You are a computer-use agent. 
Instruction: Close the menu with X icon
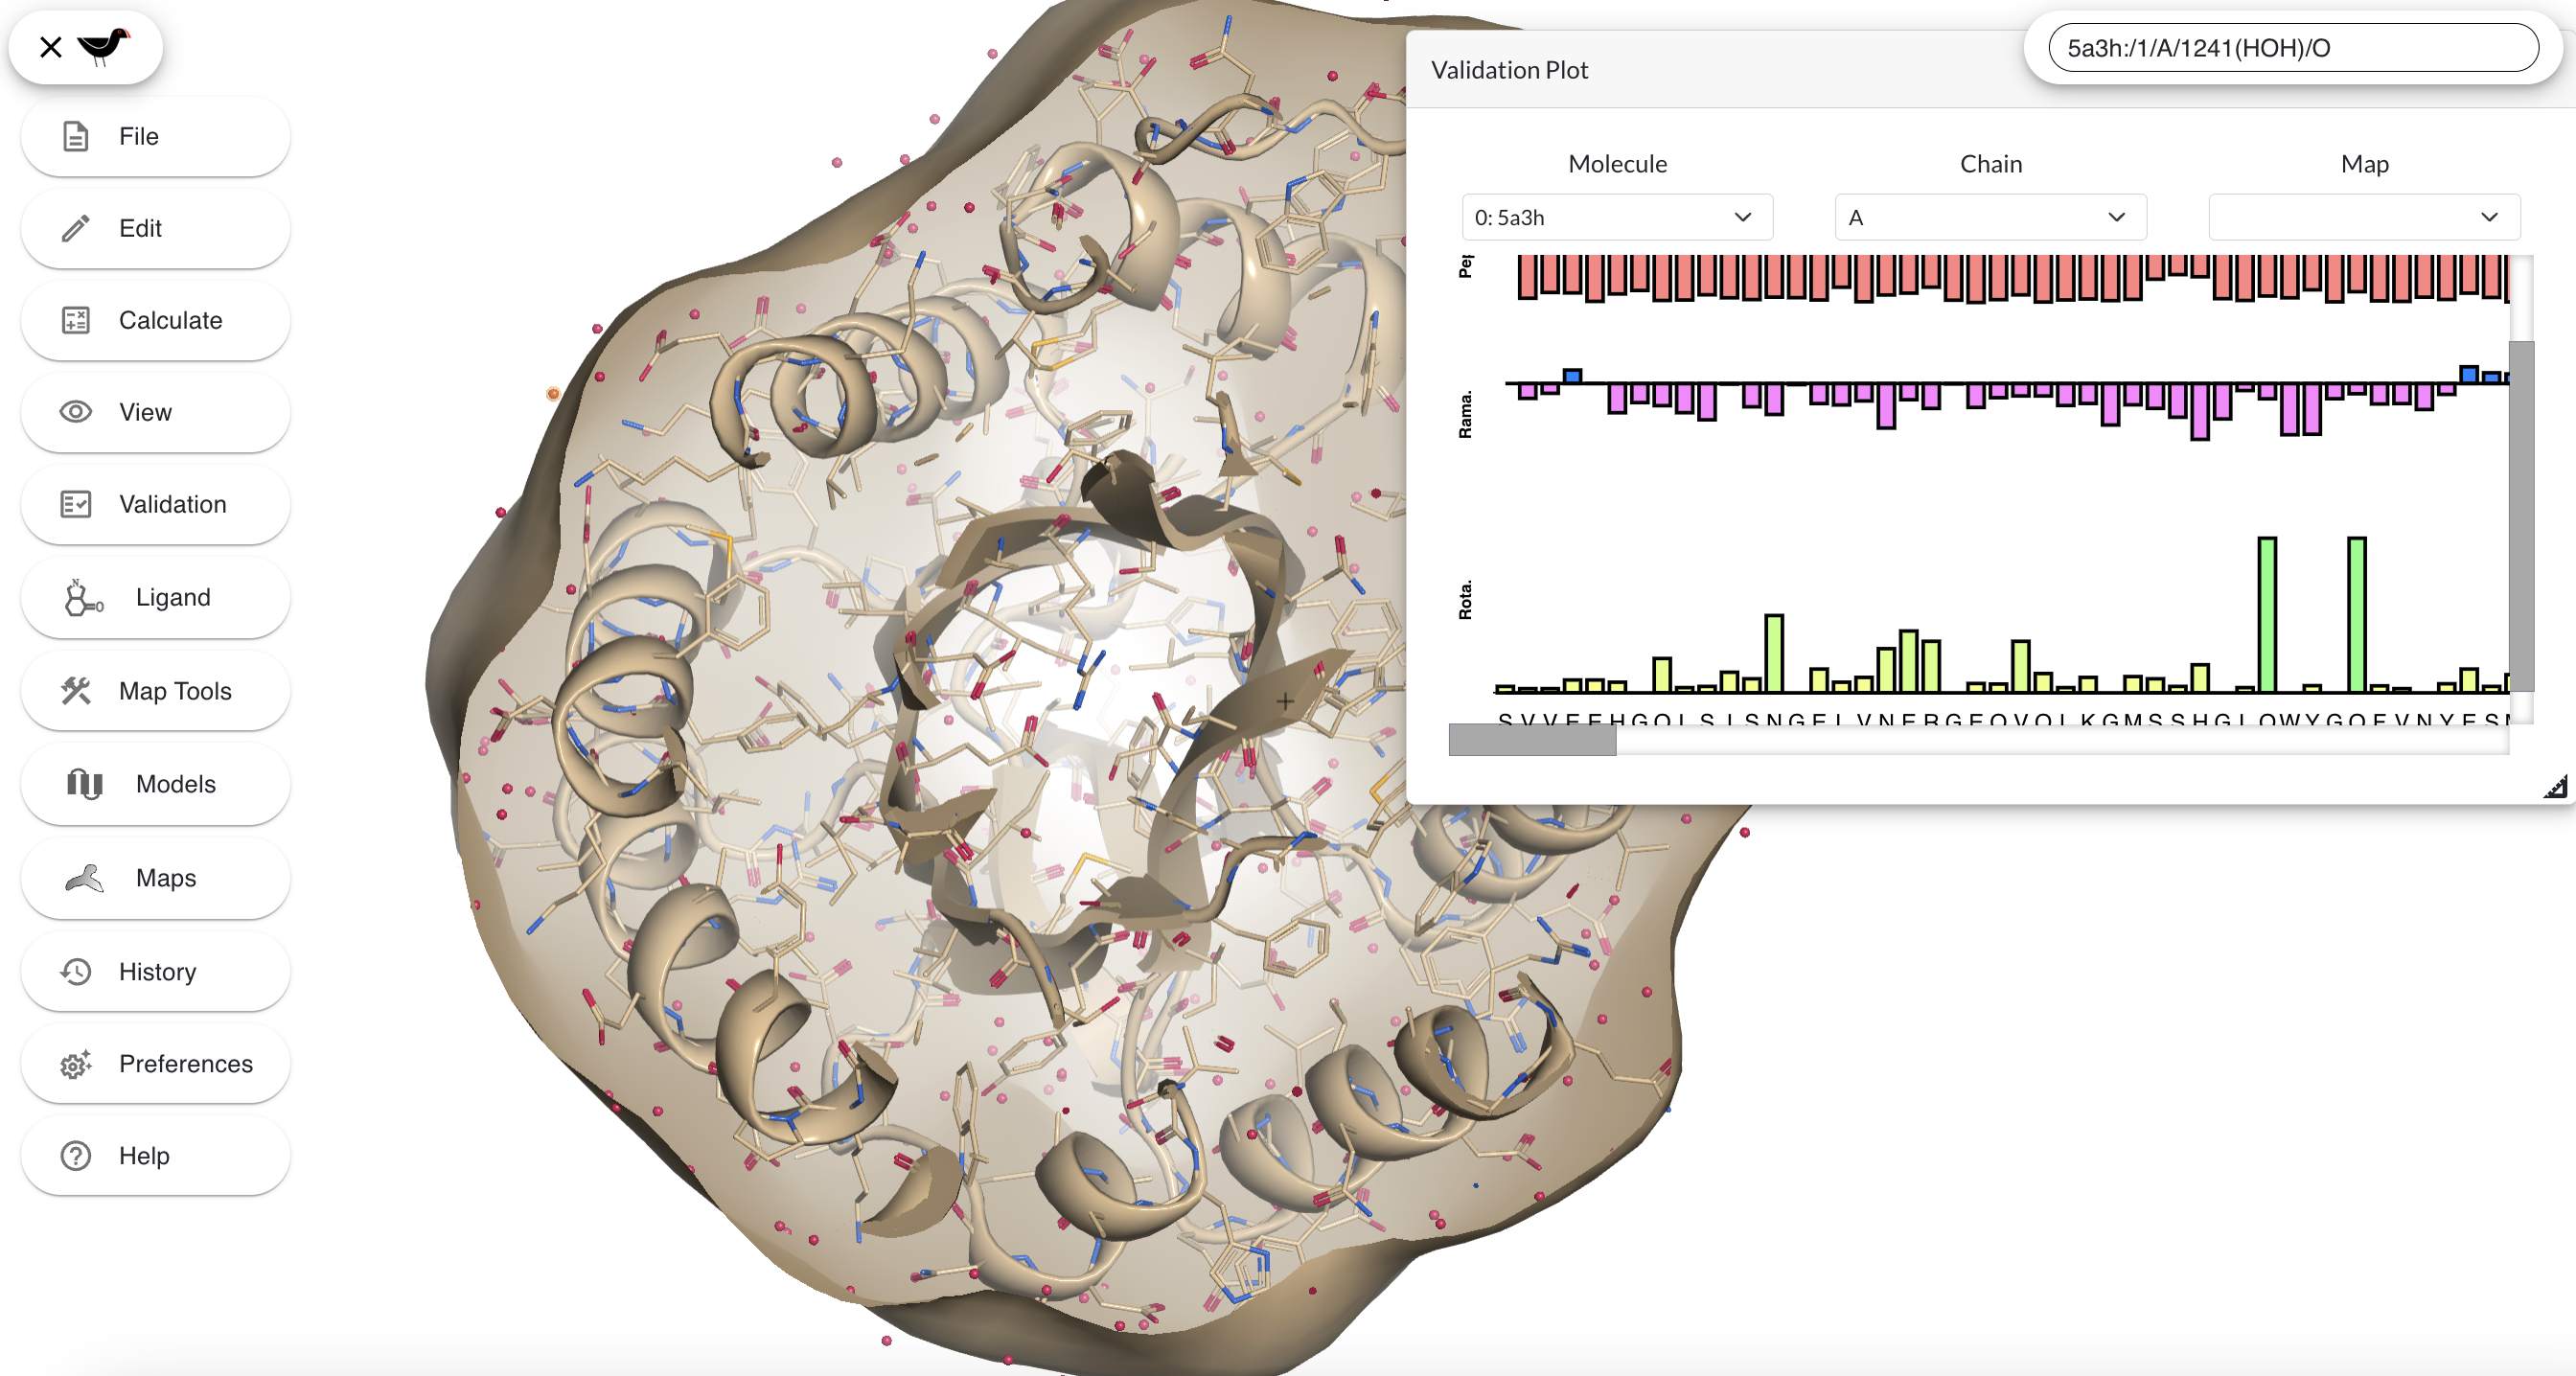pyautogui.click(x=51, y=47)
